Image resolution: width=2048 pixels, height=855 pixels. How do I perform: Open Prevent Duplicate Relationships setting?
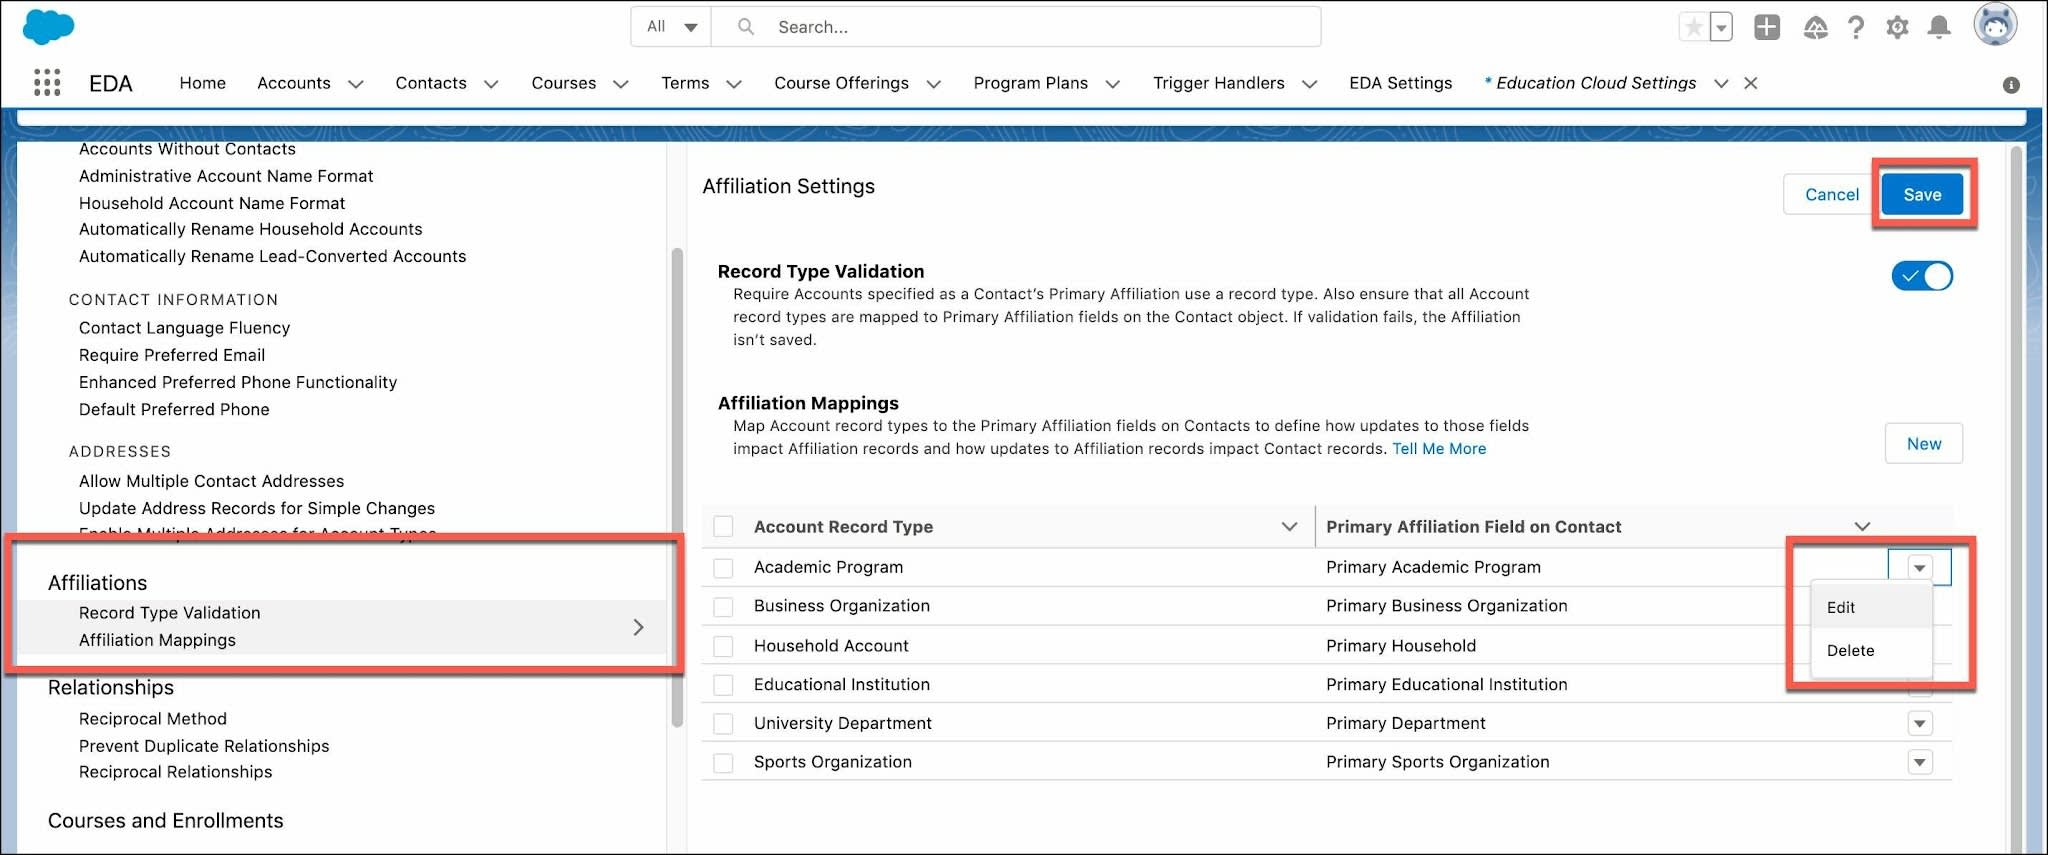coord(204,746)
